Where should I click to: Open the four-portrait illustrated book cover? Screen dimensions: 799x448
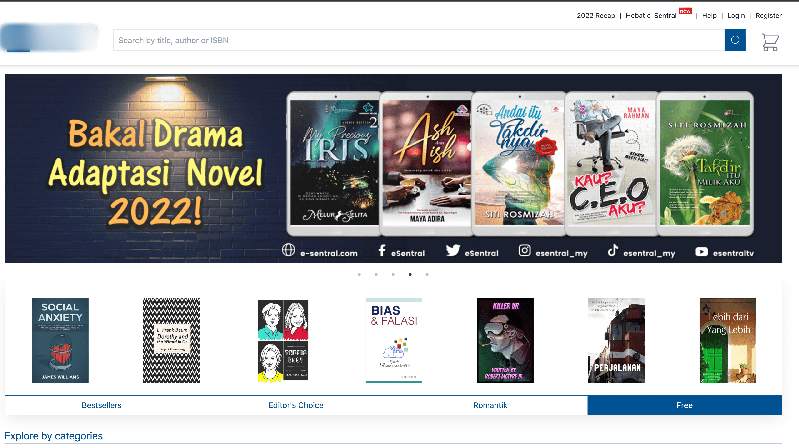pos(283,340)
